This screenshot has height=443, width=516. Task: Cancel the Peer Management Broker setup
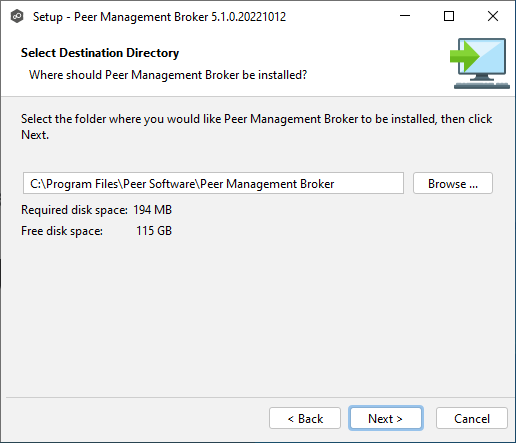[472, 418]
